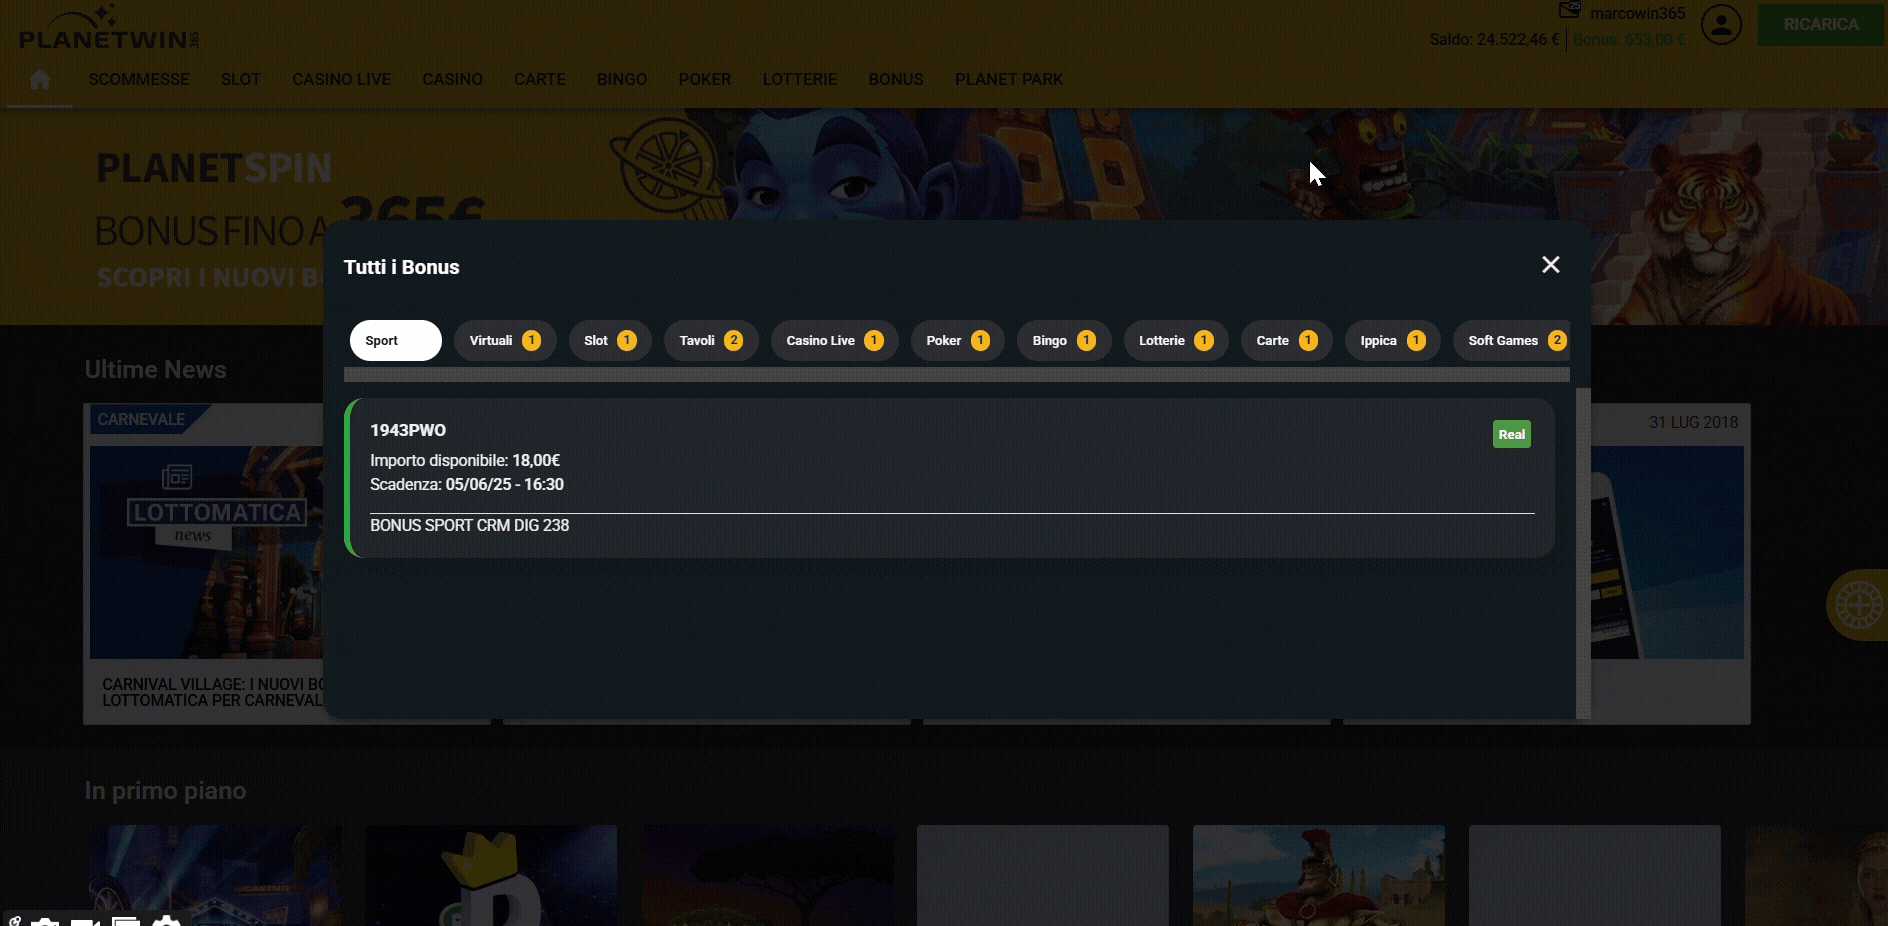
Task: Switch to the Slot bonus tab
Action: click(610, 340)
